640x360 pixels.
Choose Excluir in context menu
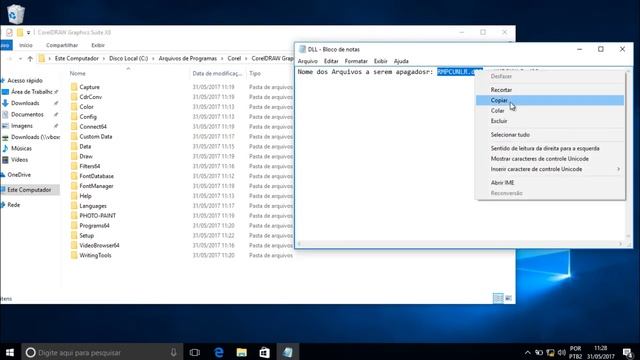click(x=550, y=121)
